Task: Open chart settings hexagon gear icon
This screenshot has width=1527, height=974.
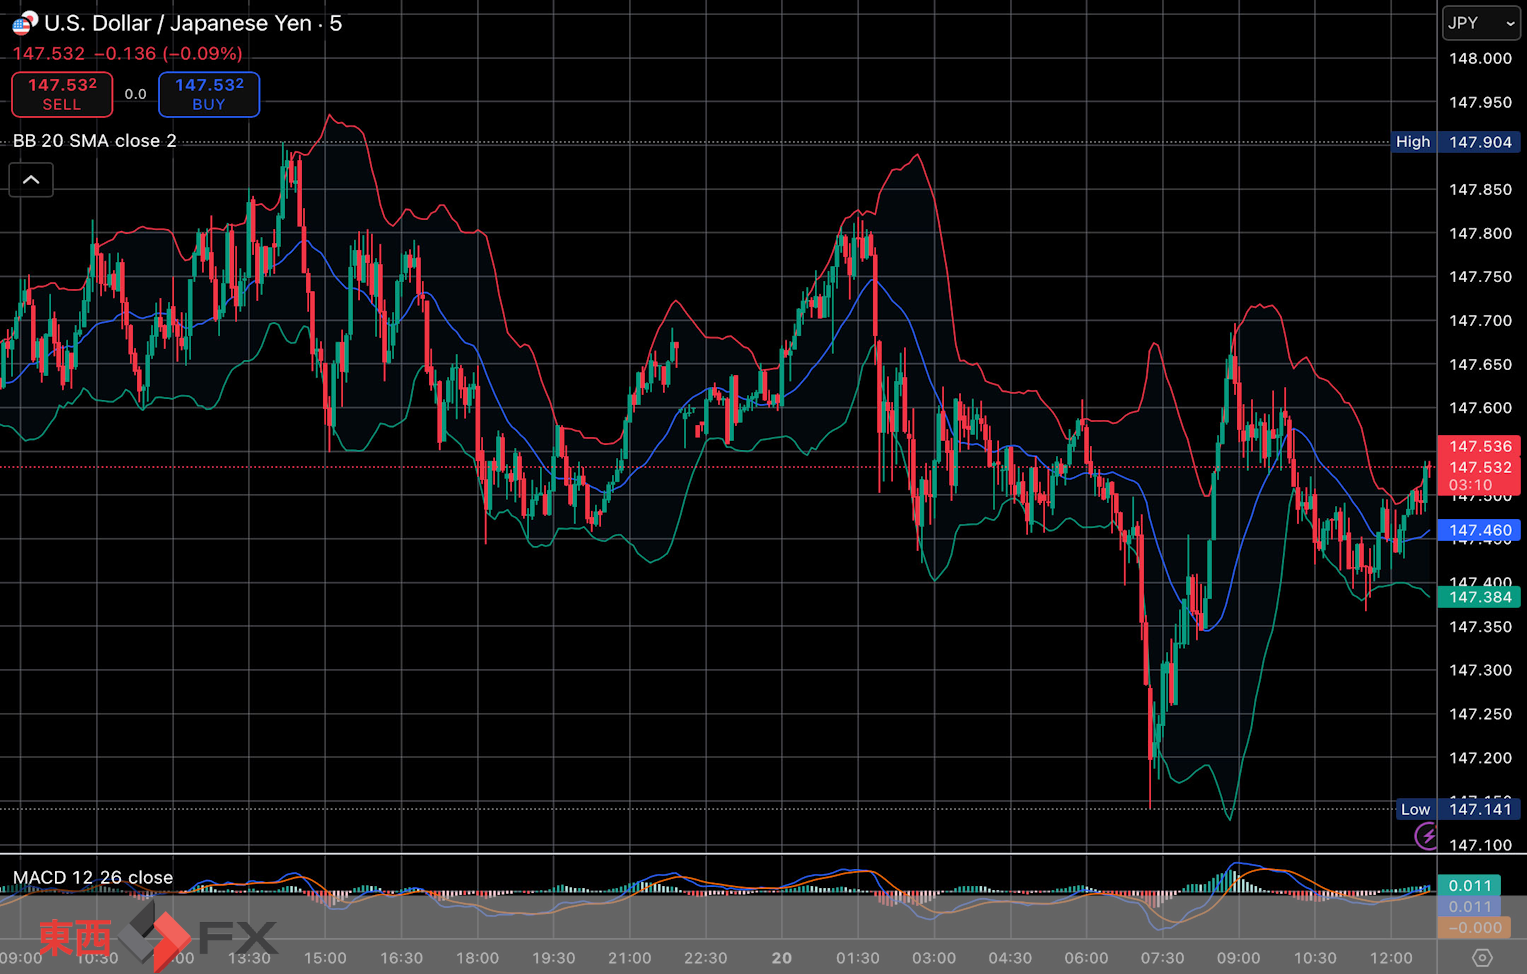Action: pos(1481,958)
